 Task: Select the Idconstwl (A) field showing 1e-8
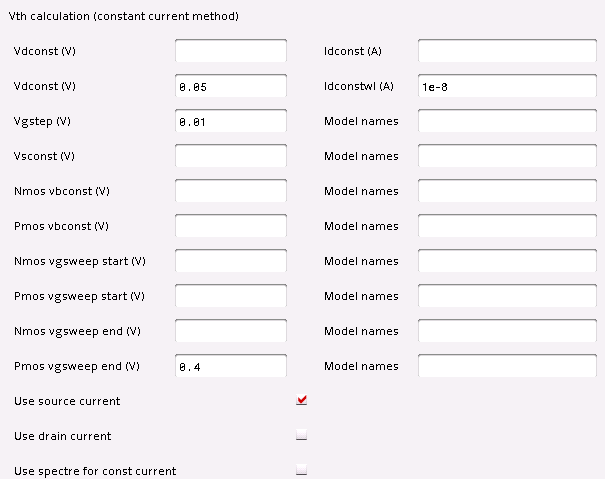(x=507, y=86)
